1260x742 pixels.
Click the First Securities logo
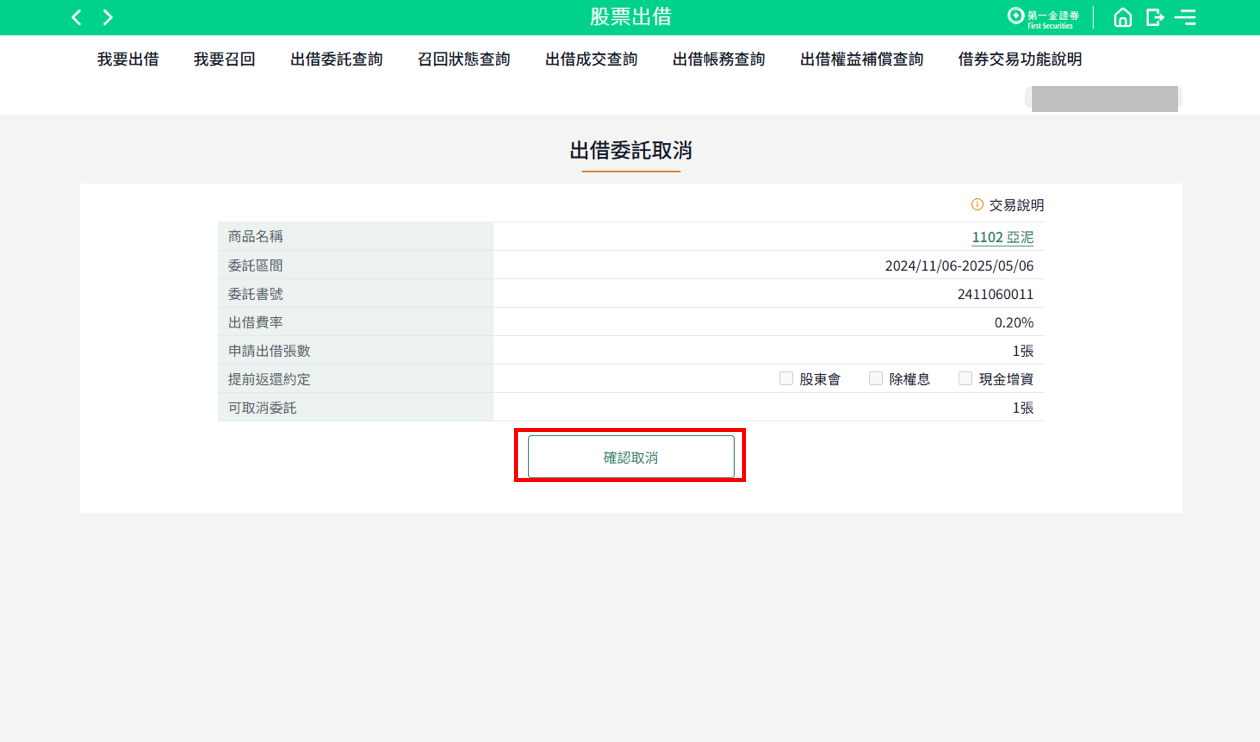tap(1043, 17)
